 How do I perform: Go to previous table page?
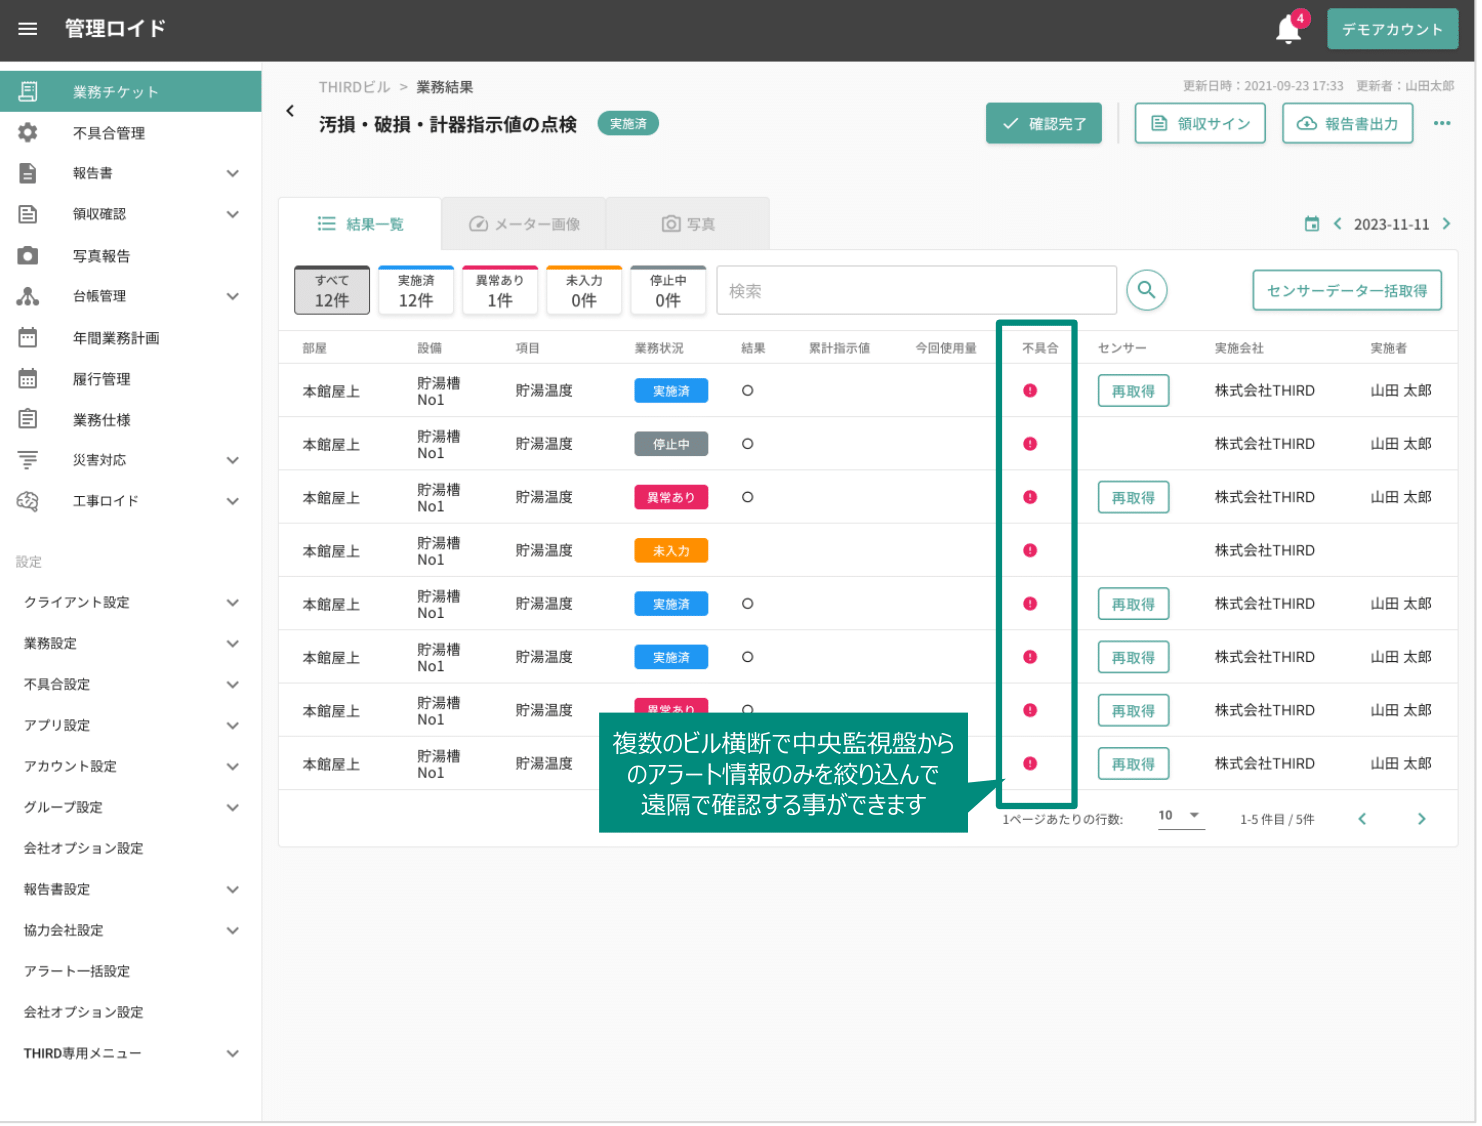[1362, 819]
